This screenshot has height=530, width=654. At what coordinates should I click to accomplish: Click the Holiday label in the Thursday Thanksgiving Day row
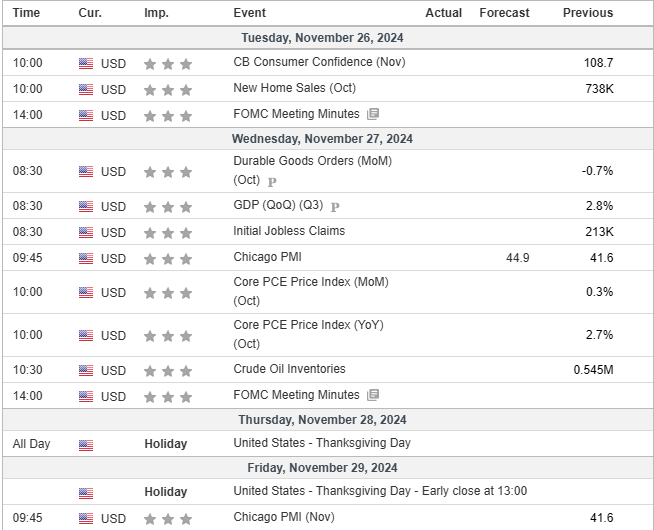click(x=166, y=444)
